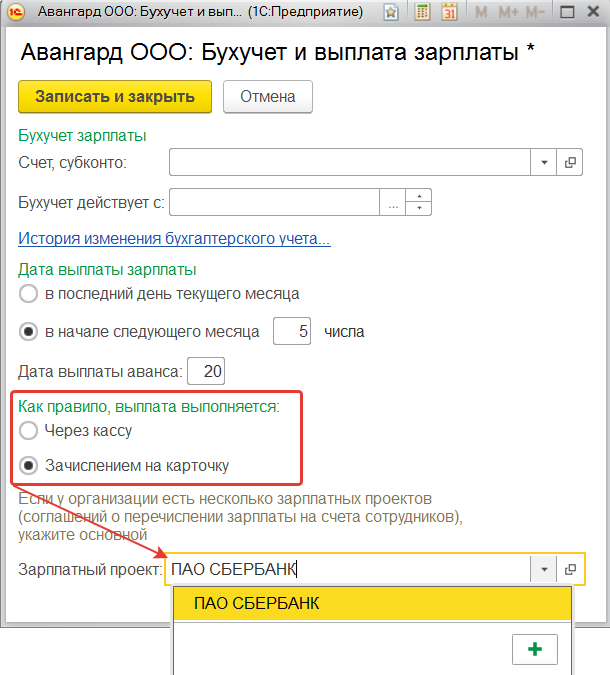
Task: Select в начале следующего месяца option
Action: tap(139, 332)
